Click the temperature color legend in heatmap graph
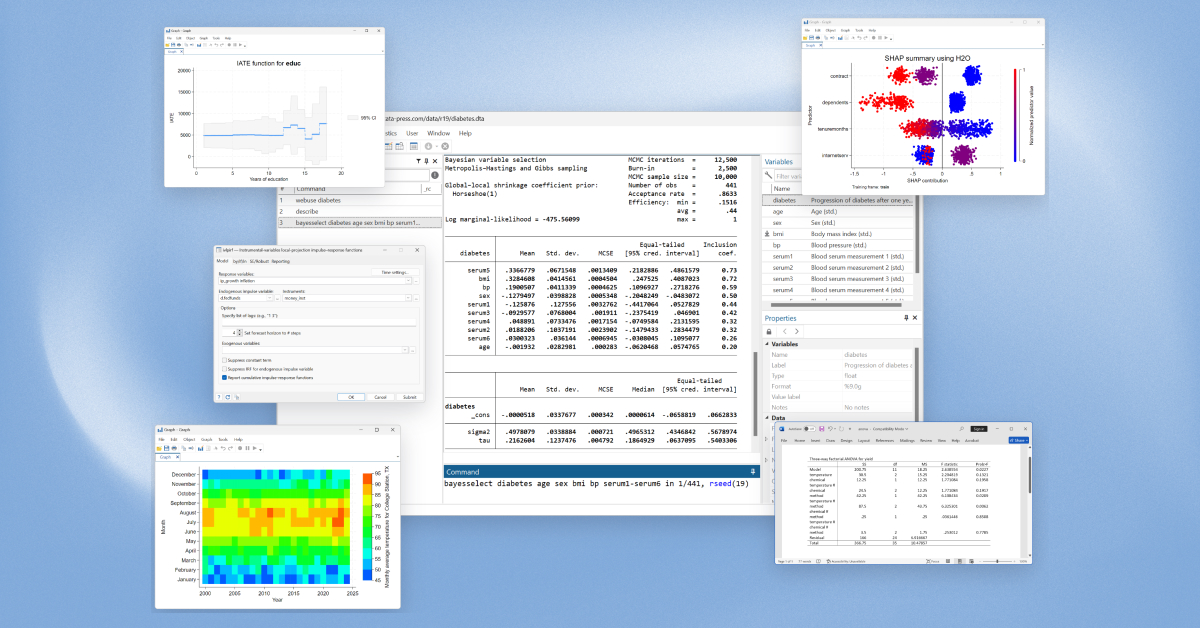The image size is (1200, 628). (365, 527)
